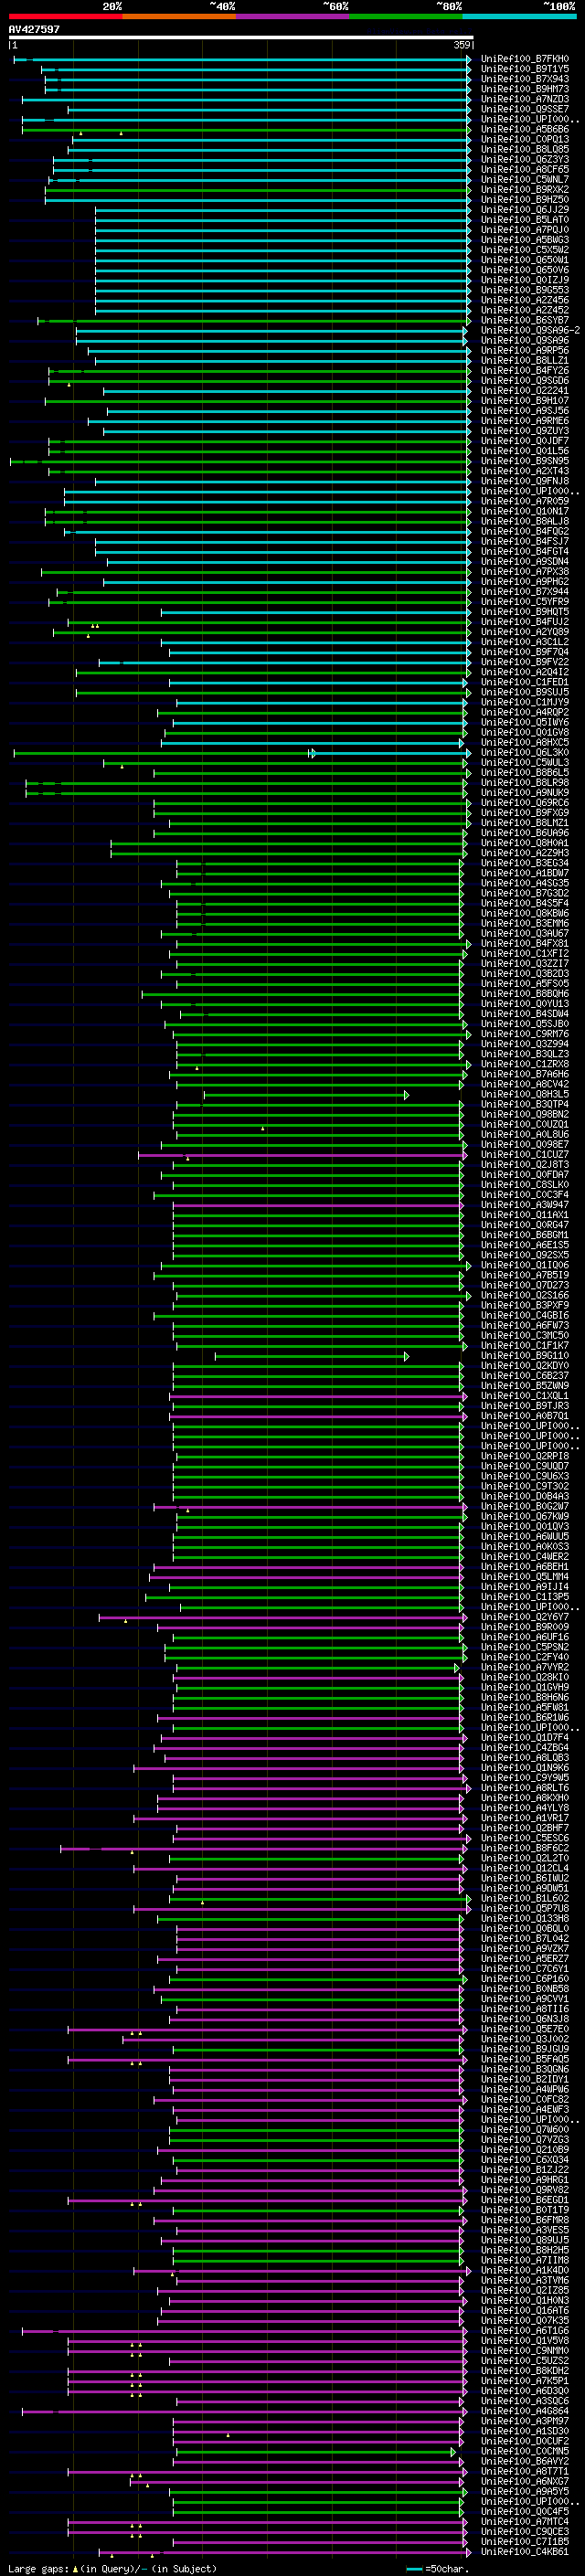The width and height of the screenshot is (585, 2576).
Task: Open entry UniRef100_A4G864
Action: (x=525, y=2411)
